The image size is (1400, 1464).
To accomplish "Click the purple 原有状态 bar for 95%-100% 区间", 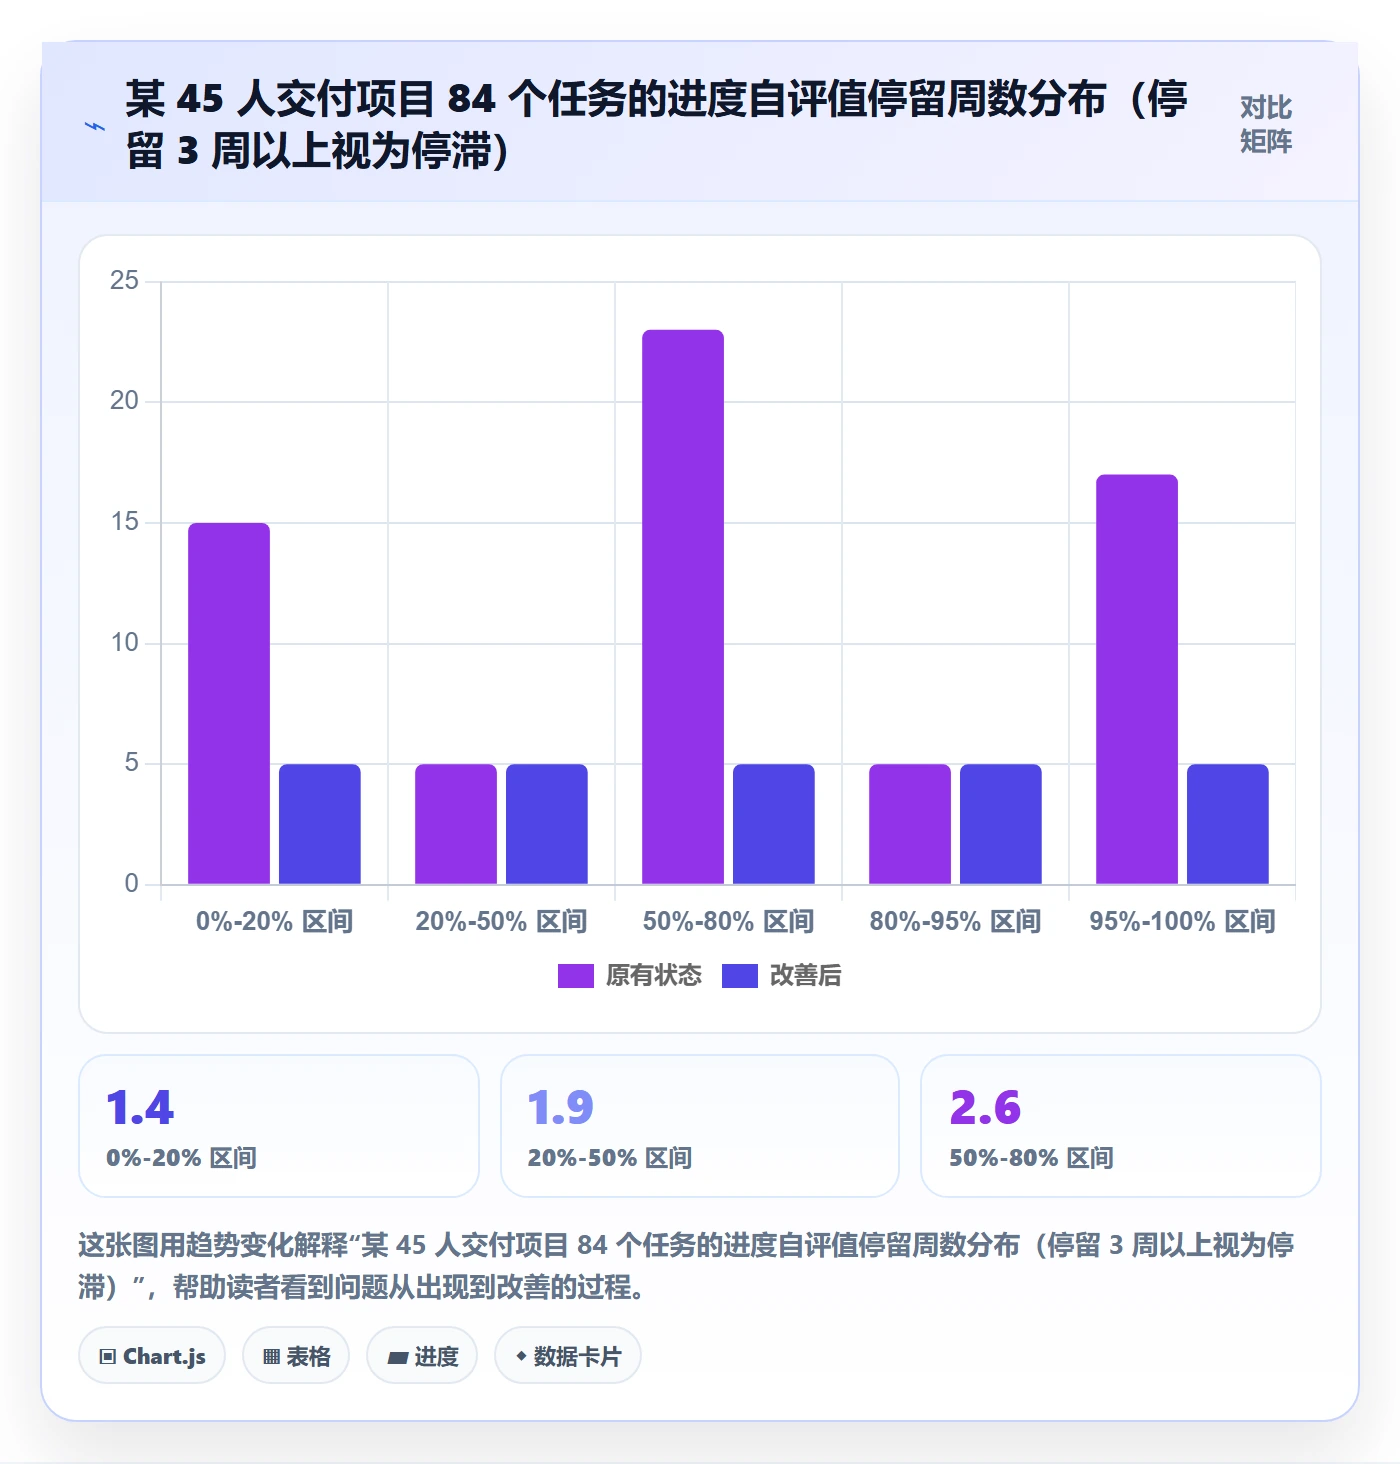I will (x=1137, y=679).
